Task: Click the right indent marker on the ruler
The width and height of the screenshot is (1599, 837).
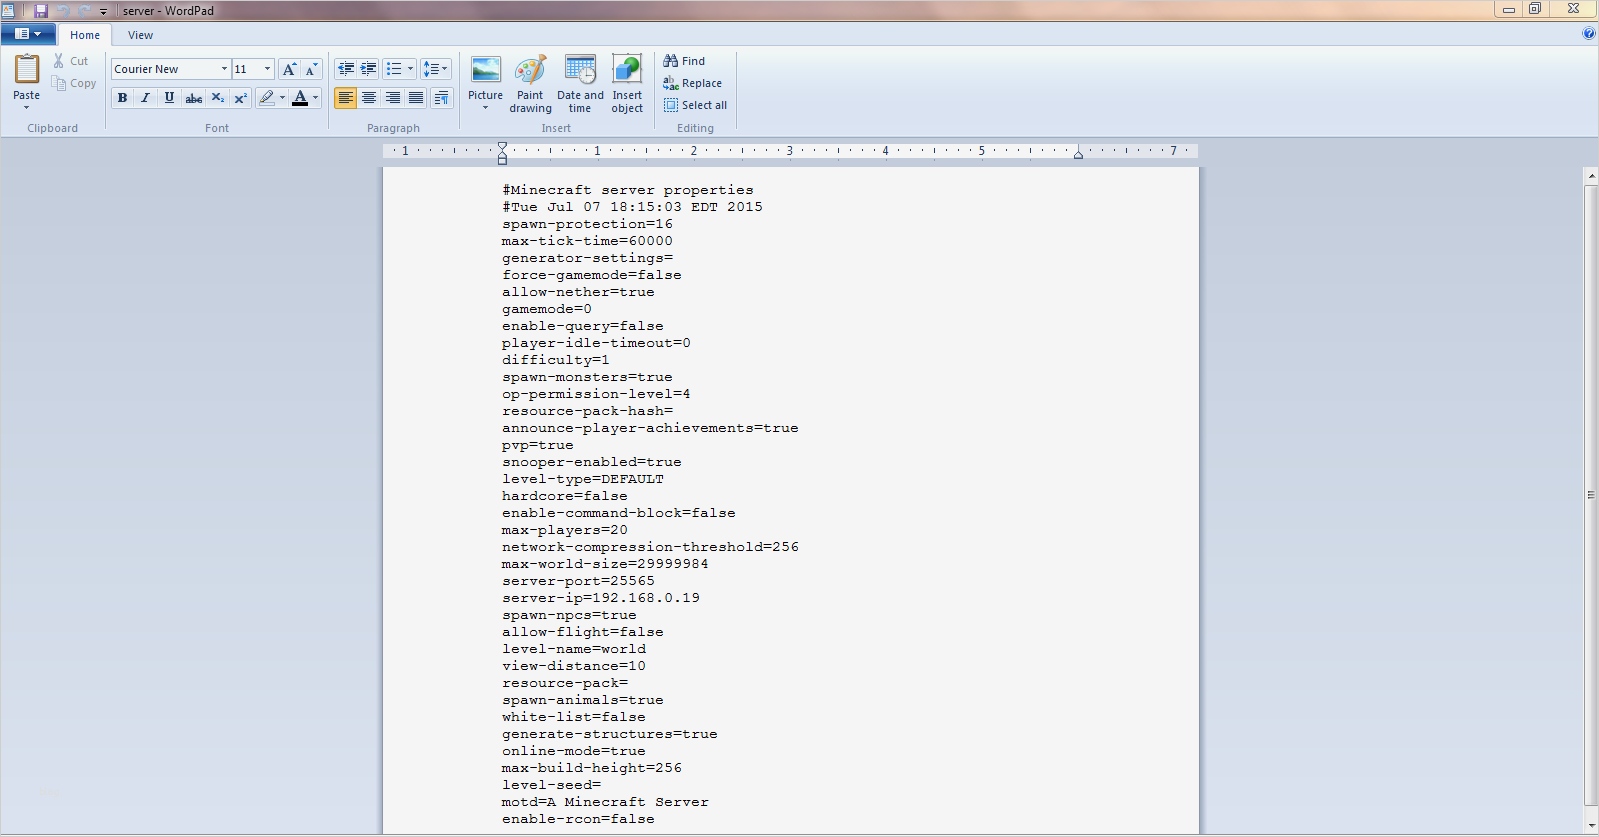Action: [x=1078, y=154]
